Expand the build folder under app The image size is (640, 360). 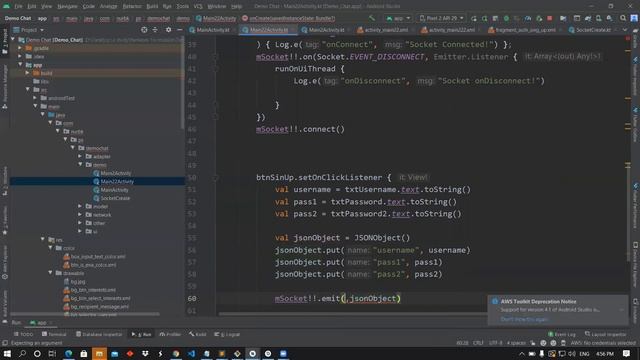pyautogui.click(x=27, y=73)
